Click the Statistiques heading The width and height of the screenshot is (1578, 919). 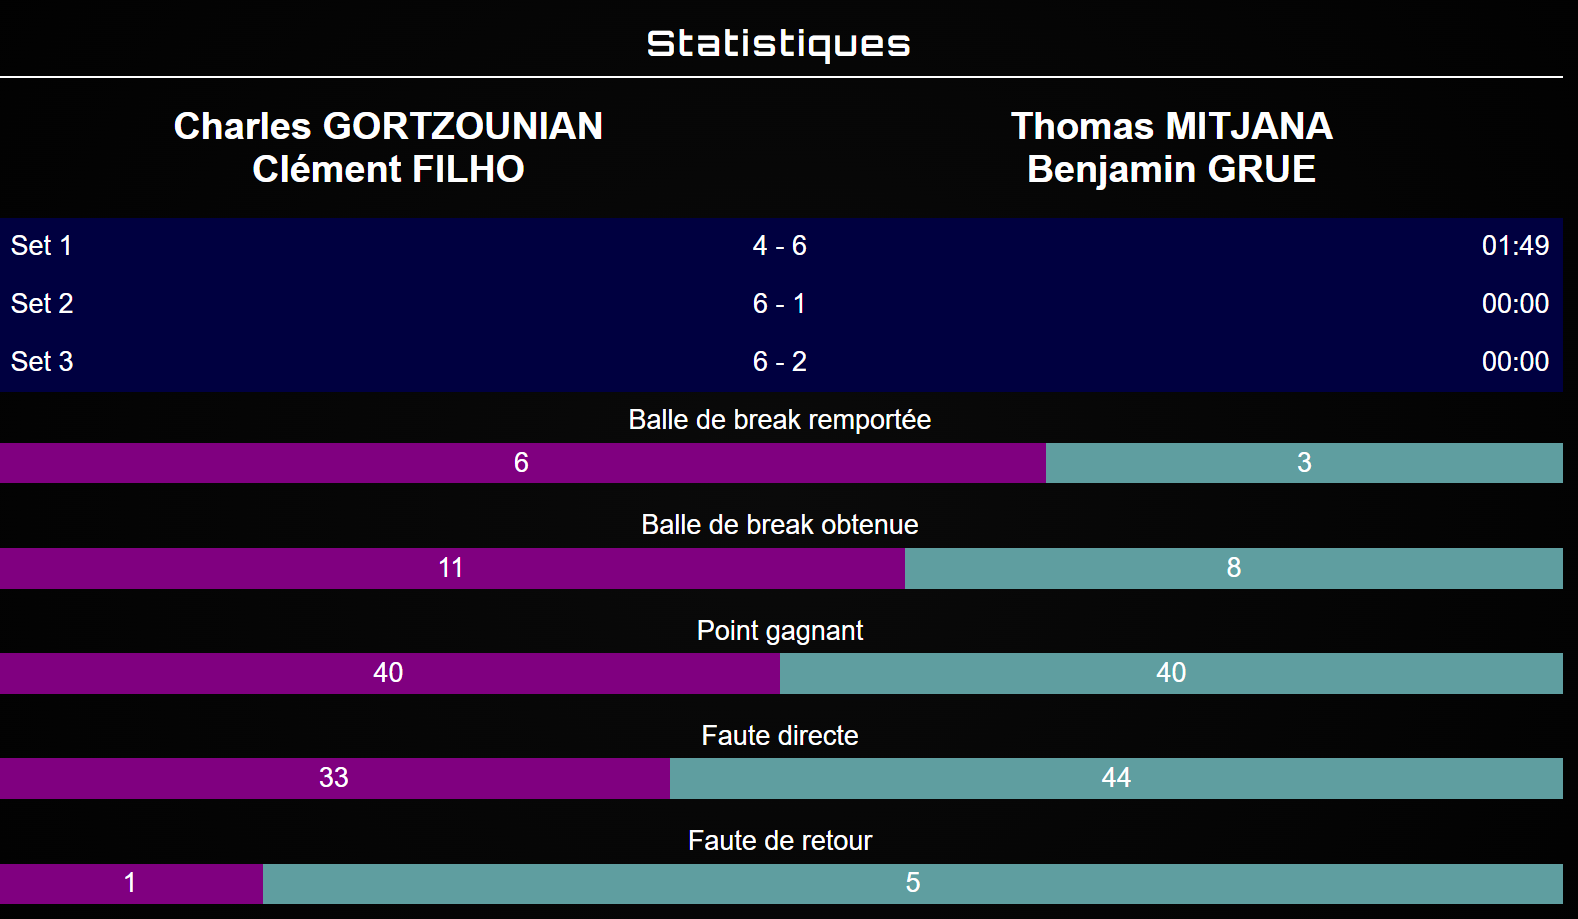click(x=778, y=44)
